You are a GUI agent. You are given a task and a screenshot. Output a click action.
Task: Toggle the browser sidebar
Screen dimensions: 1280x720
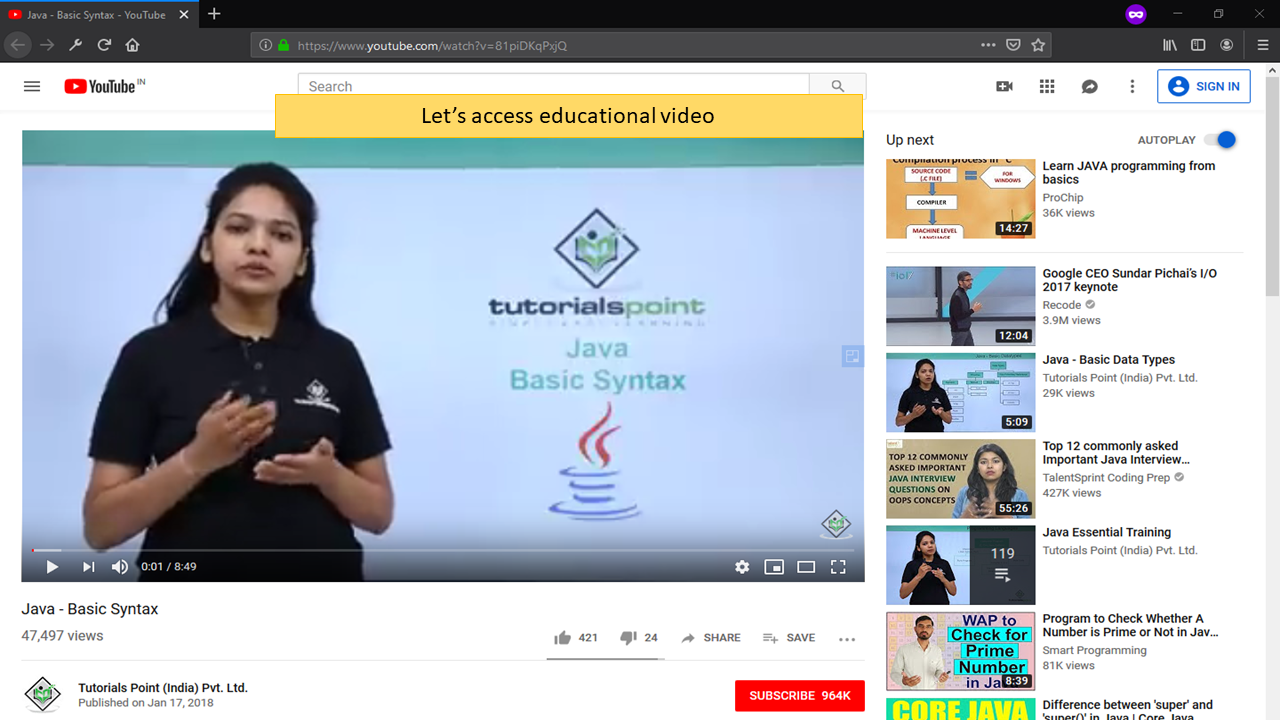[1198, 45]
